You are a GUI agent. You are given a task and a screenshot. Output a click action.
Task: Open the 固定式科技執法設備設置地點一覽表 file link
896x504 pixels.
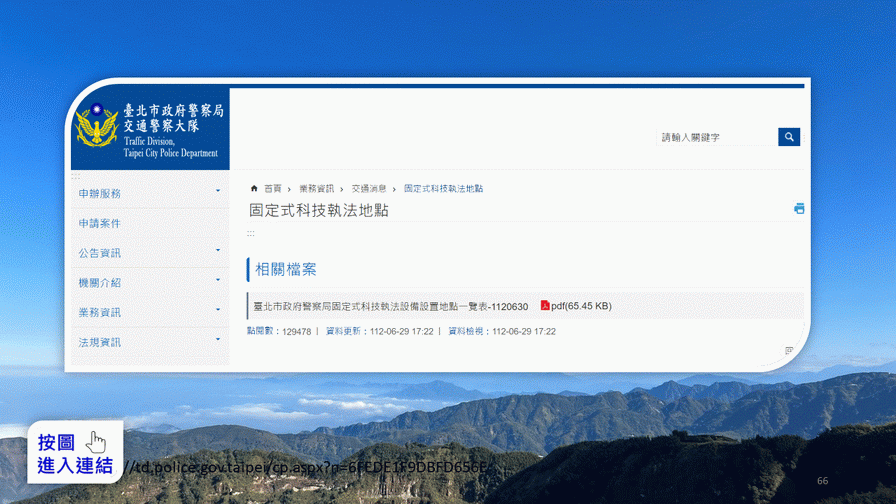point(390,306)
